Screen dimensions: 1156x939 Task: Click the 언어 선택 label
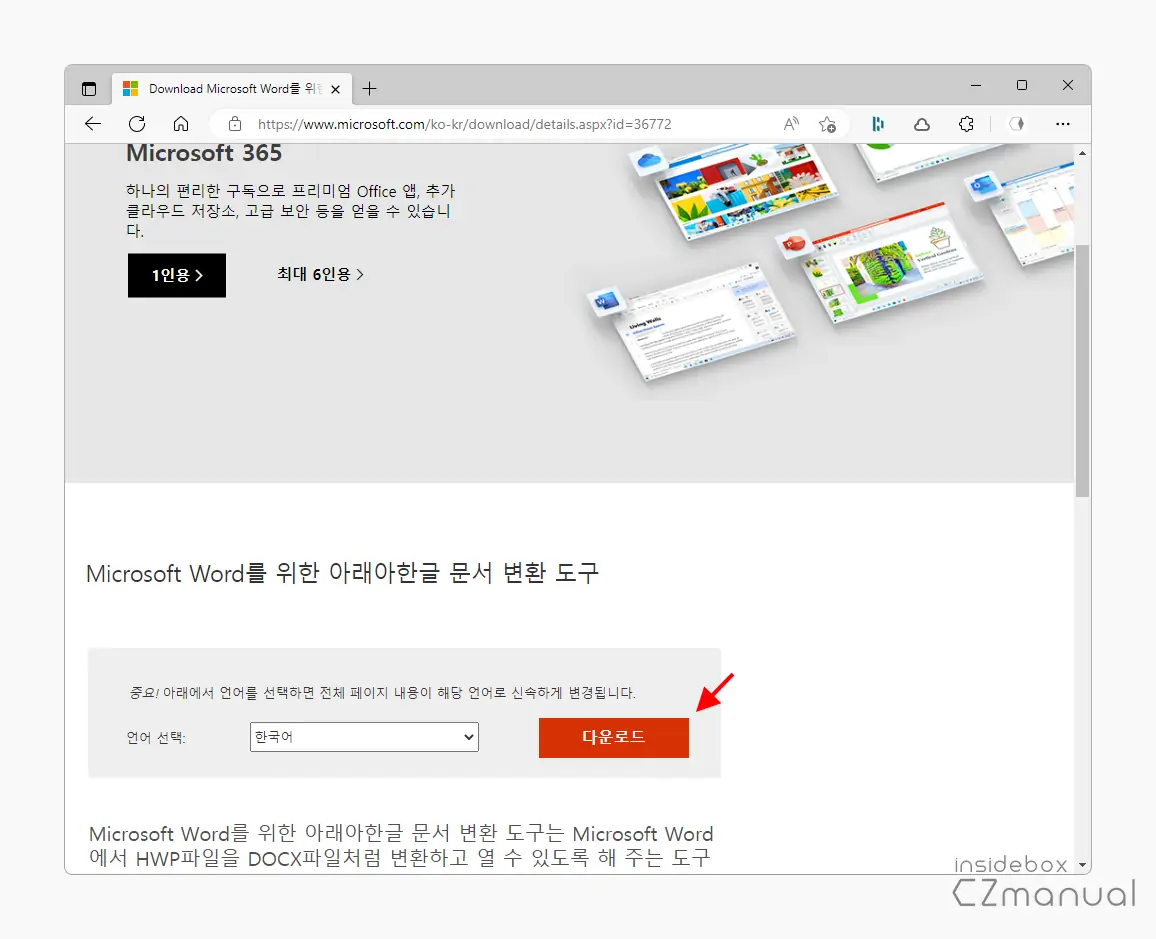156,738
